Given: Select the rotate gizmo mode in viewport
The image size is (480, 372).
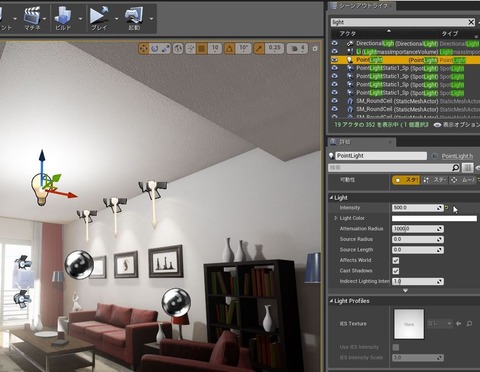Looking at the screenshot, I should pos(154,48).
